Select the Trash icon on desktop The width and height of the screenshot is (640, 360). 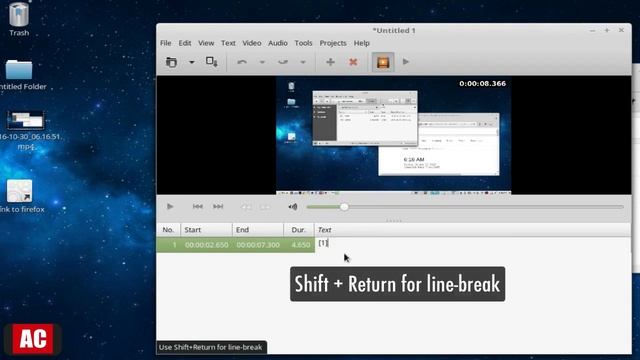click(x=19, y=19)
